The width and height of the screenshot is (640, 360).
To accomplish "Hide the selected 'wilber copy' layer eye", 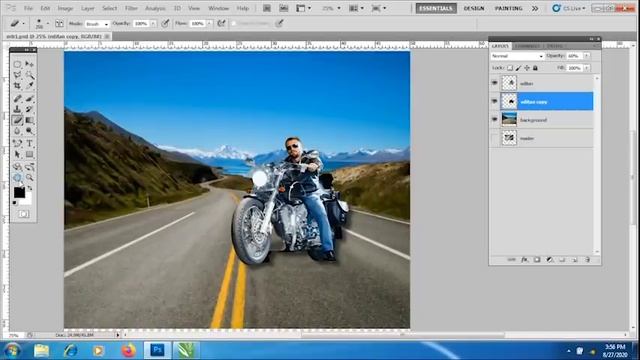I will [495, 101].
